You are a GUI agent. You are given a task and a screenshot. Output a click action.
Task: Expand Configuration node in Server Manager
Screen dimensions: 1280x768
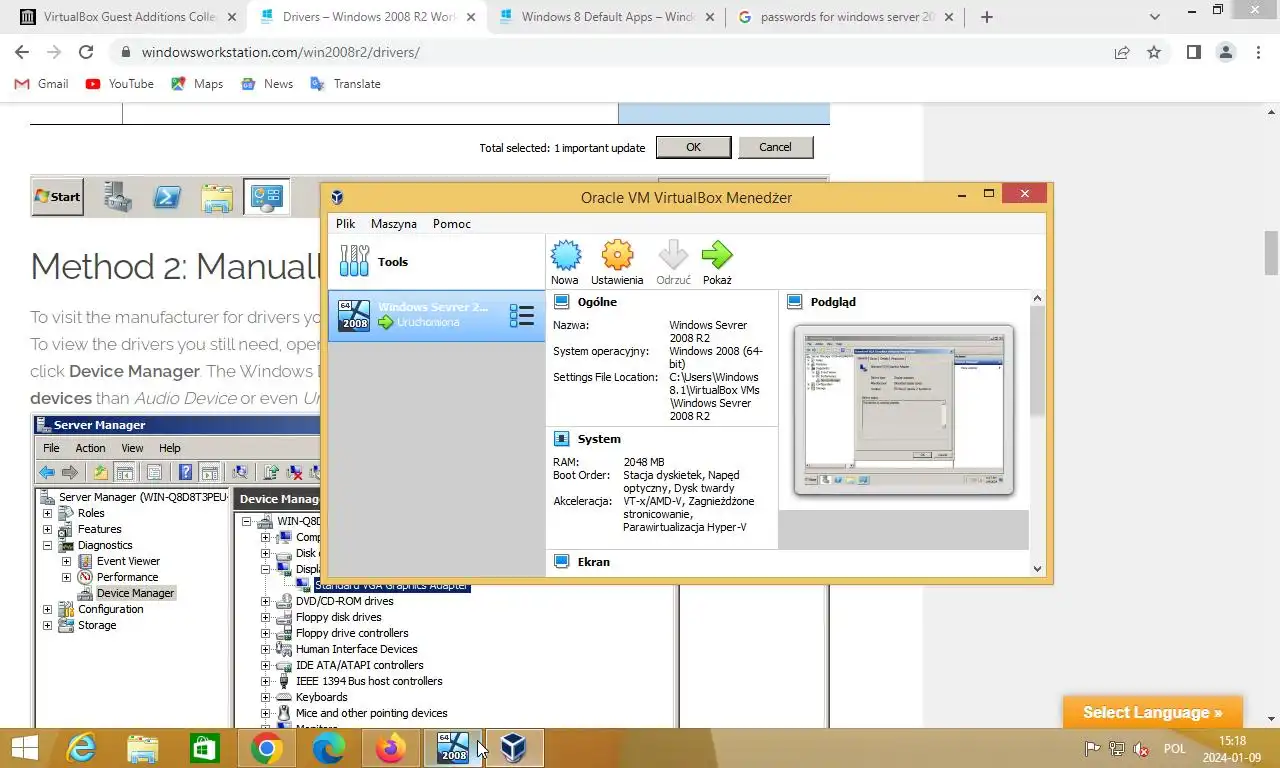click(x=47, y=609)
